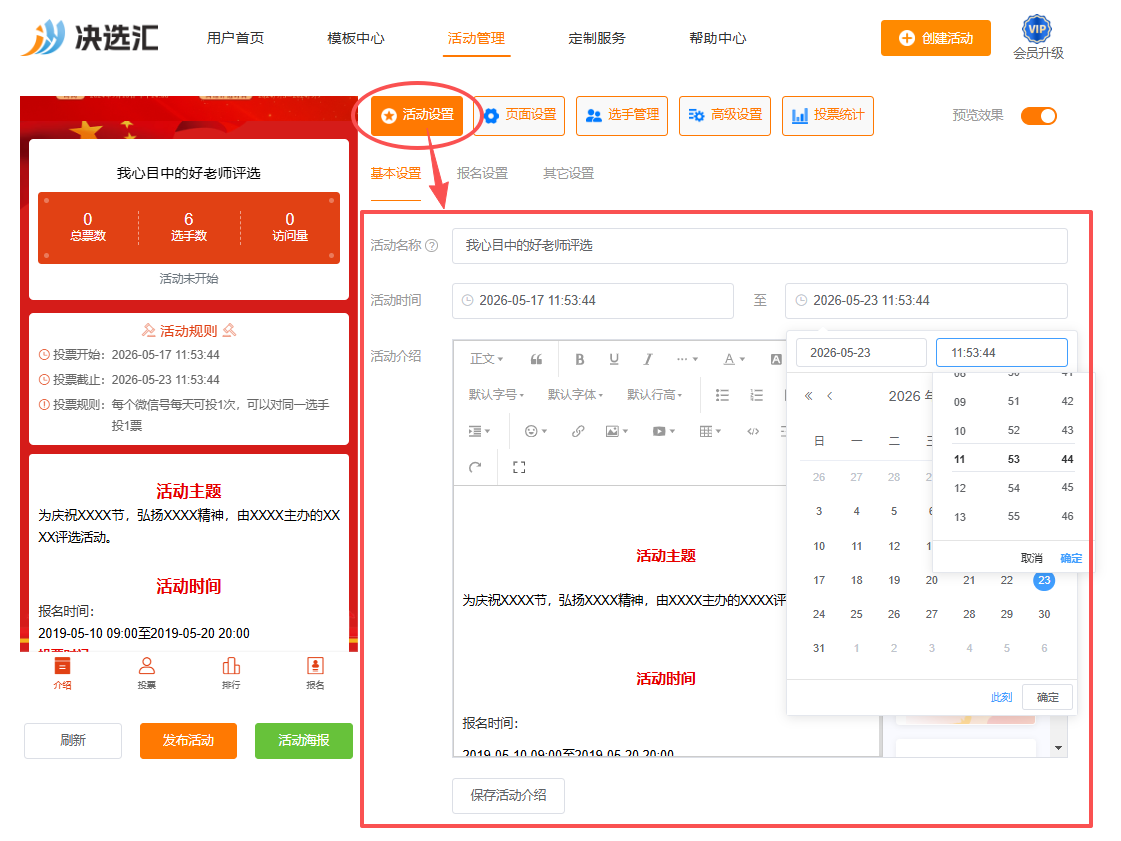
Task: Click the time input showing 11:53:44
Action: [1002, 353]
